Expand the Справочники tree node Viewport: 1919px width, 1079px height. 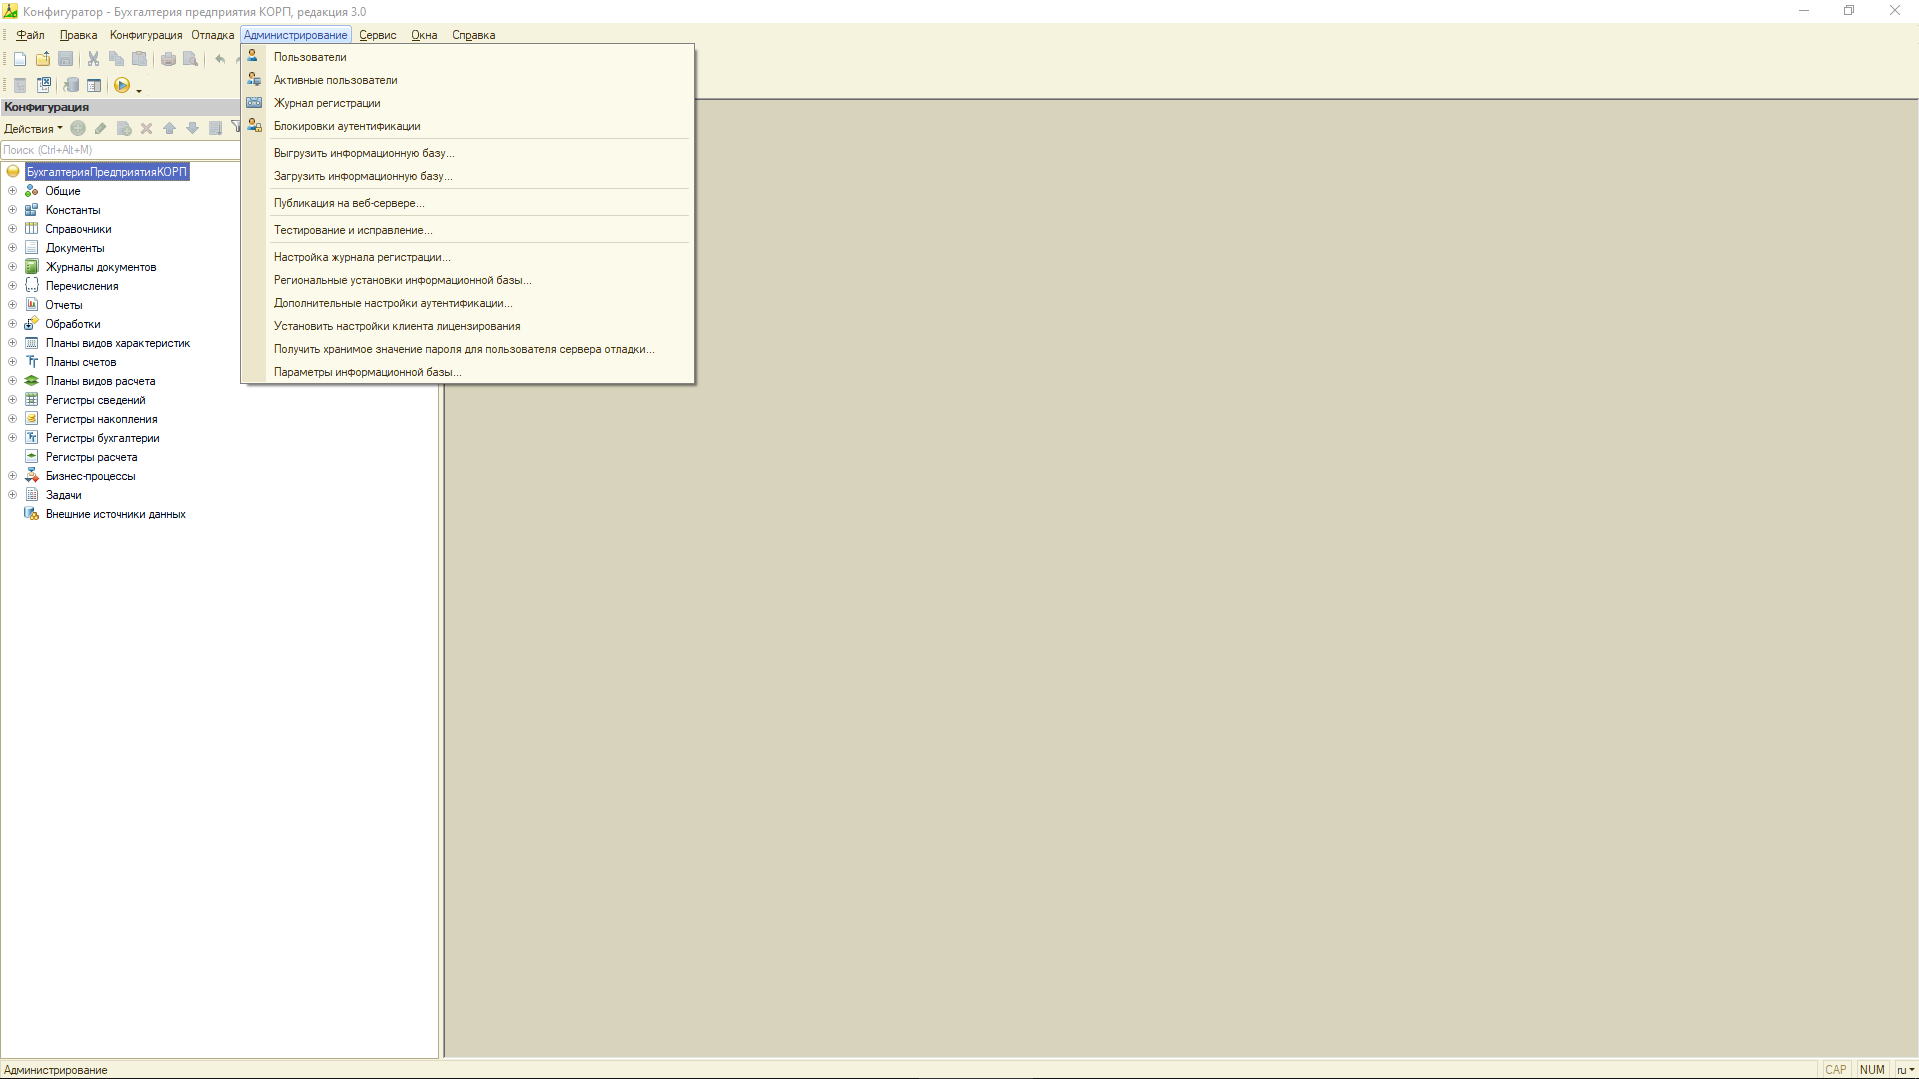[13, 229]
